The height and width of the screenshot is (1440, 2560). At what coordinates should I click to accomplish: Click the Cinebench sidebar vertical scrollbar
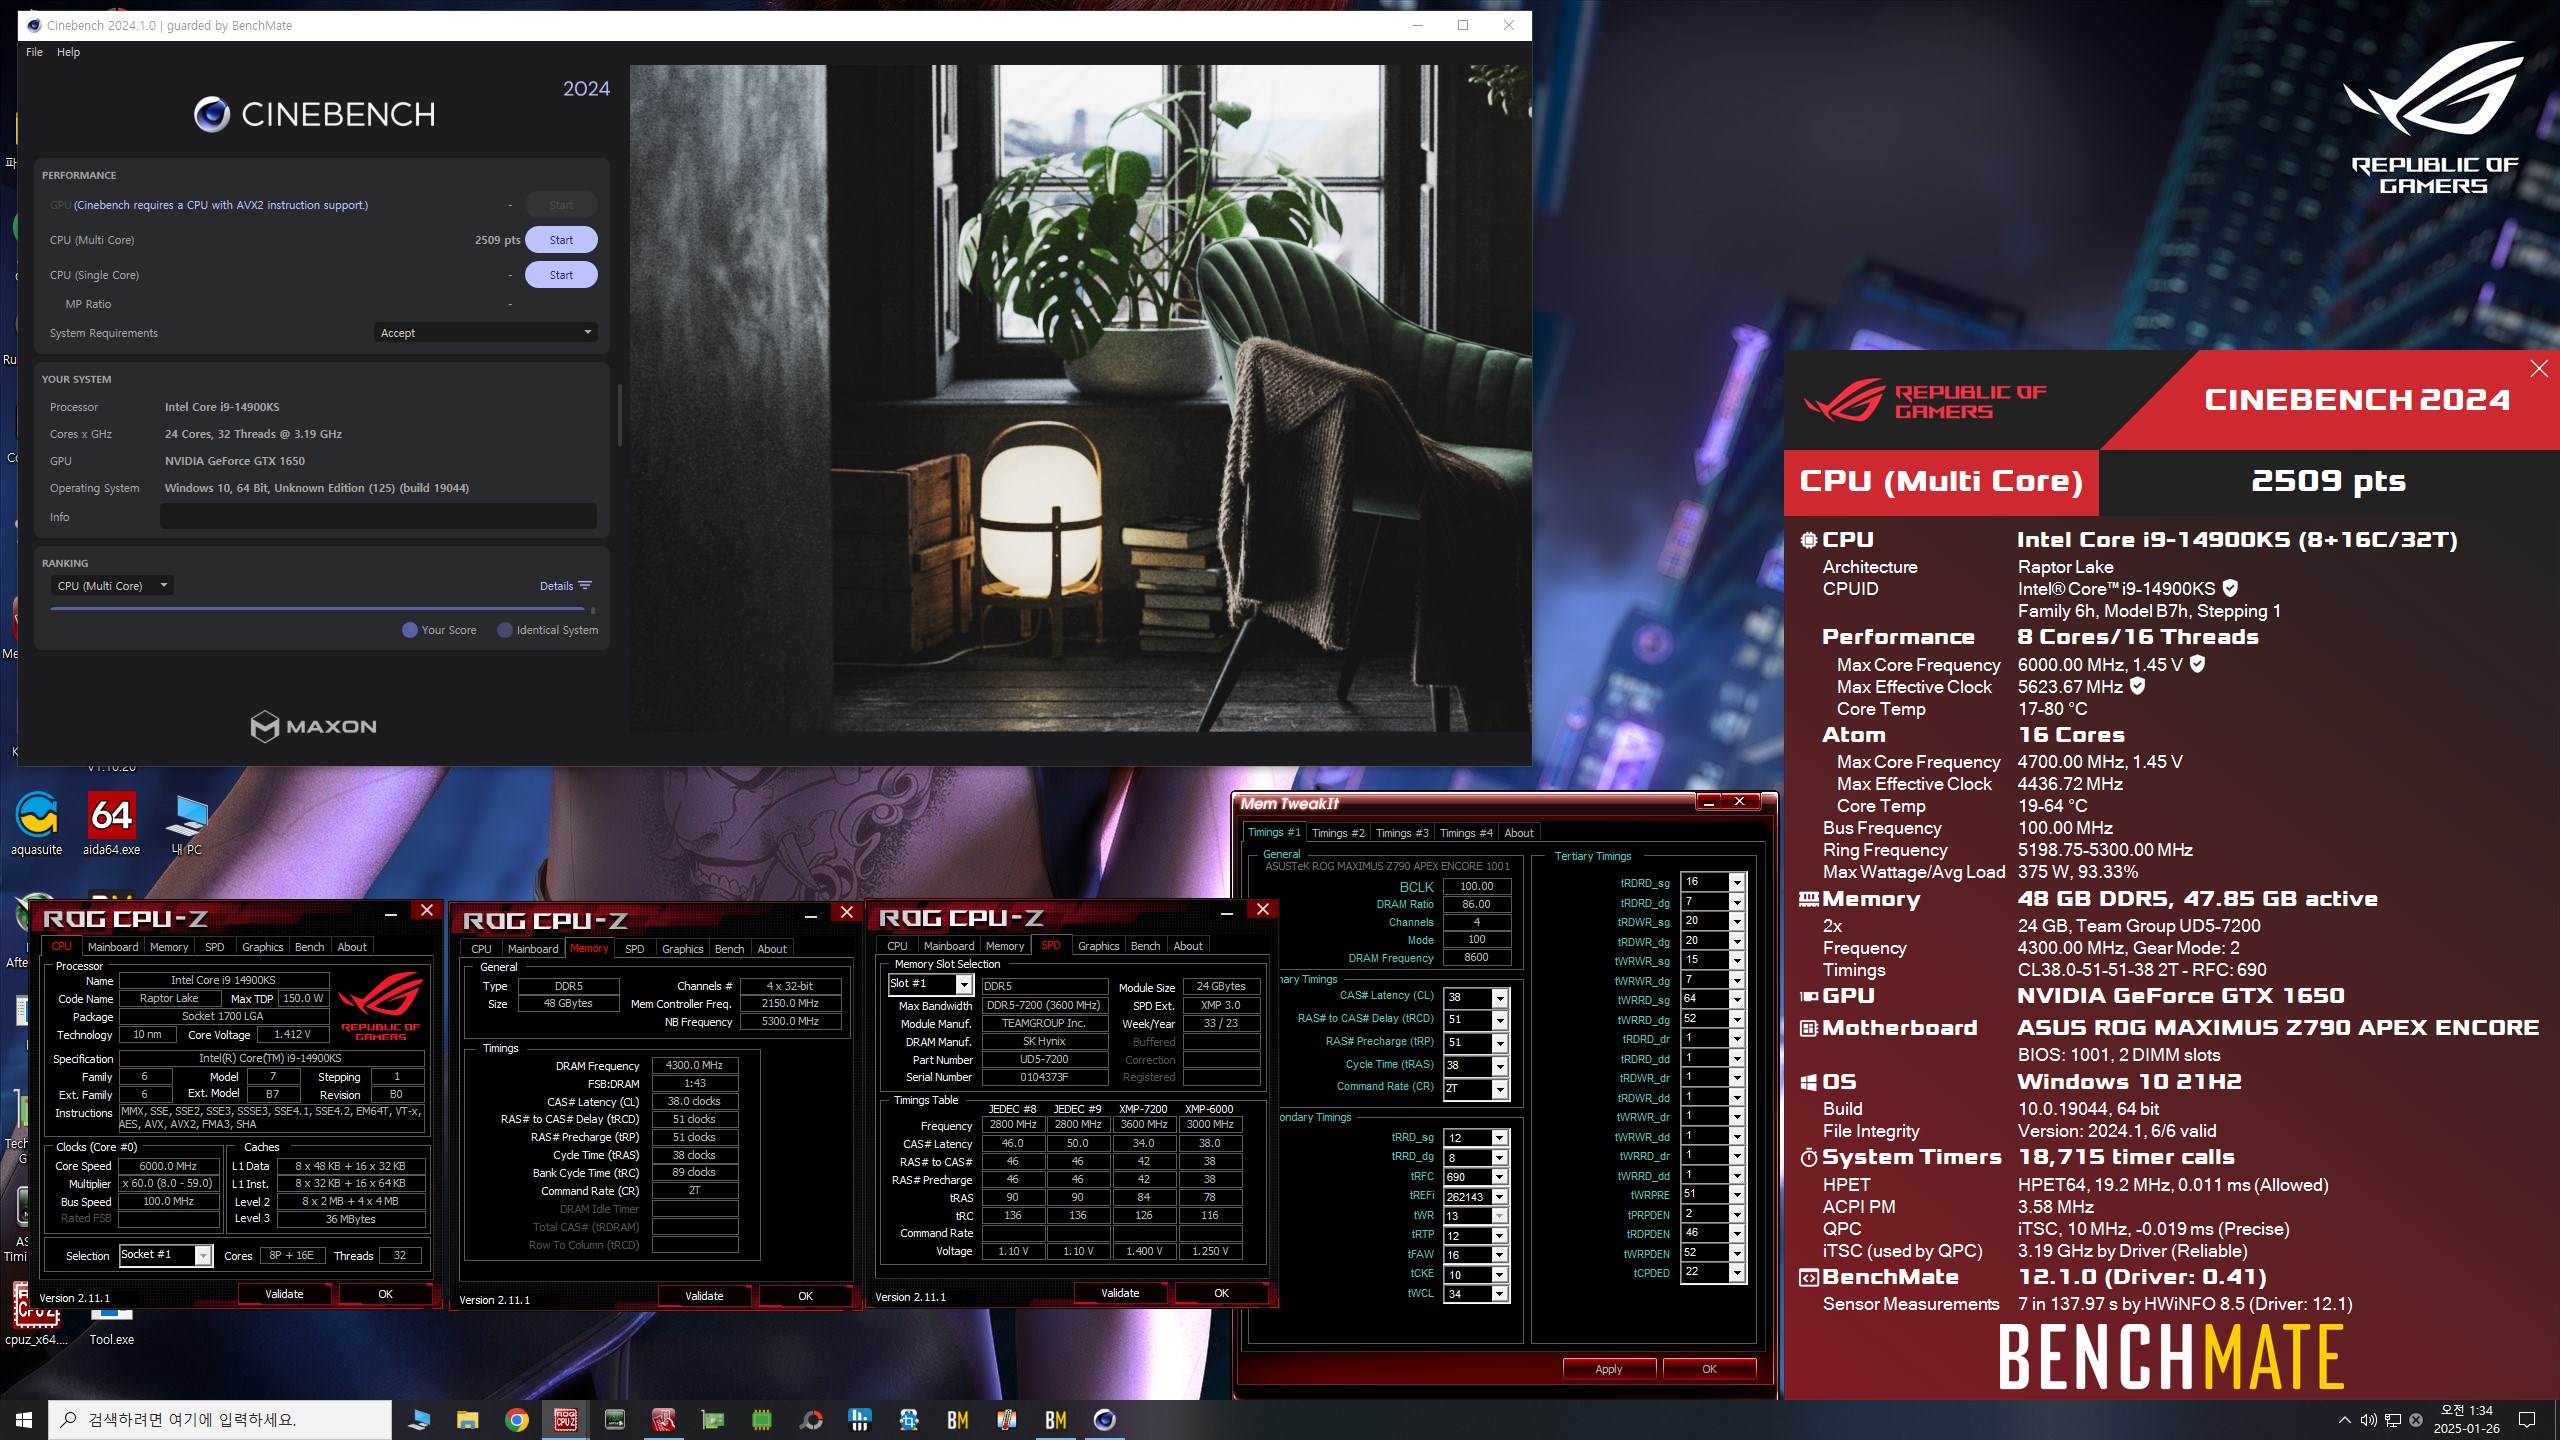click(x=620, y=415)
